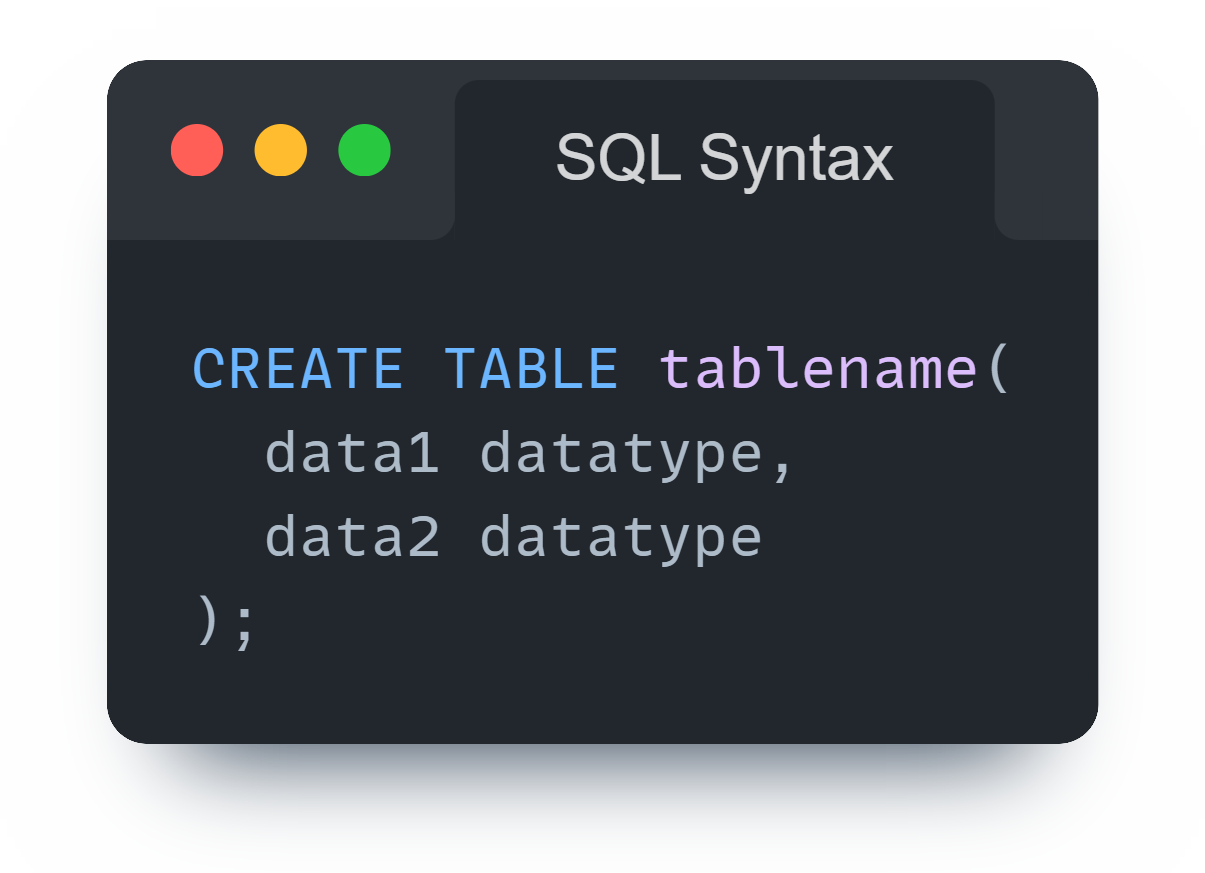Click the data2 column name
The width and height of the screenshot is (1205, 873).
pos(352,538)
